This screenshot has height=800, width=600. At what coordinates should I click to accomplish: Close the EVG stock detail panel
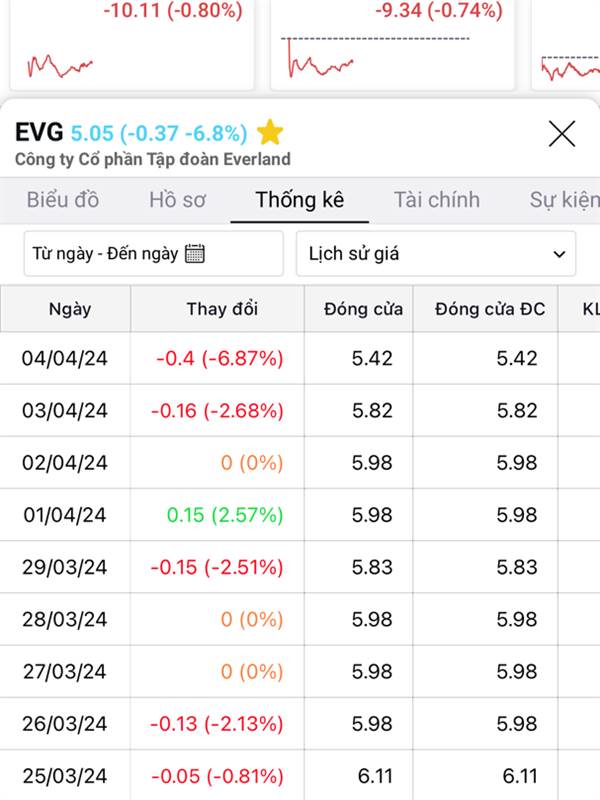[562, 134]
